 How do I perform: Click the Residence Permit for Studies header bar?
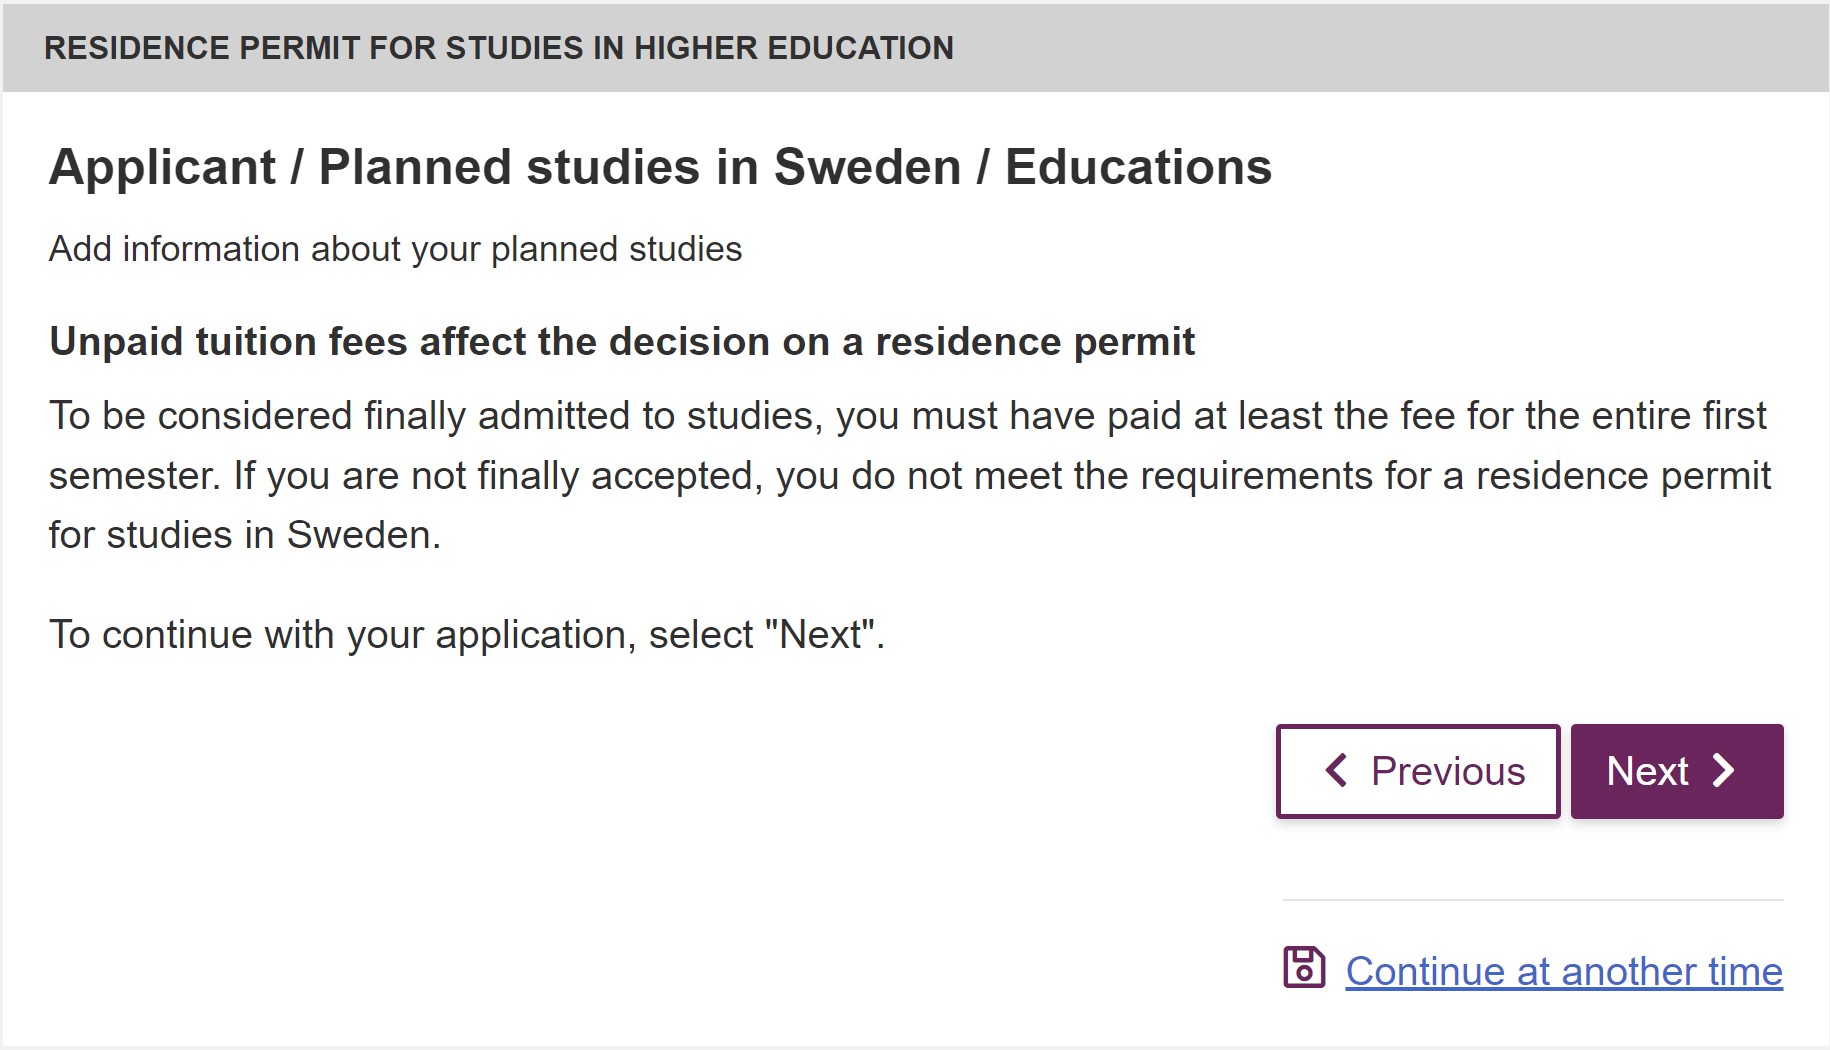(915, 48)
